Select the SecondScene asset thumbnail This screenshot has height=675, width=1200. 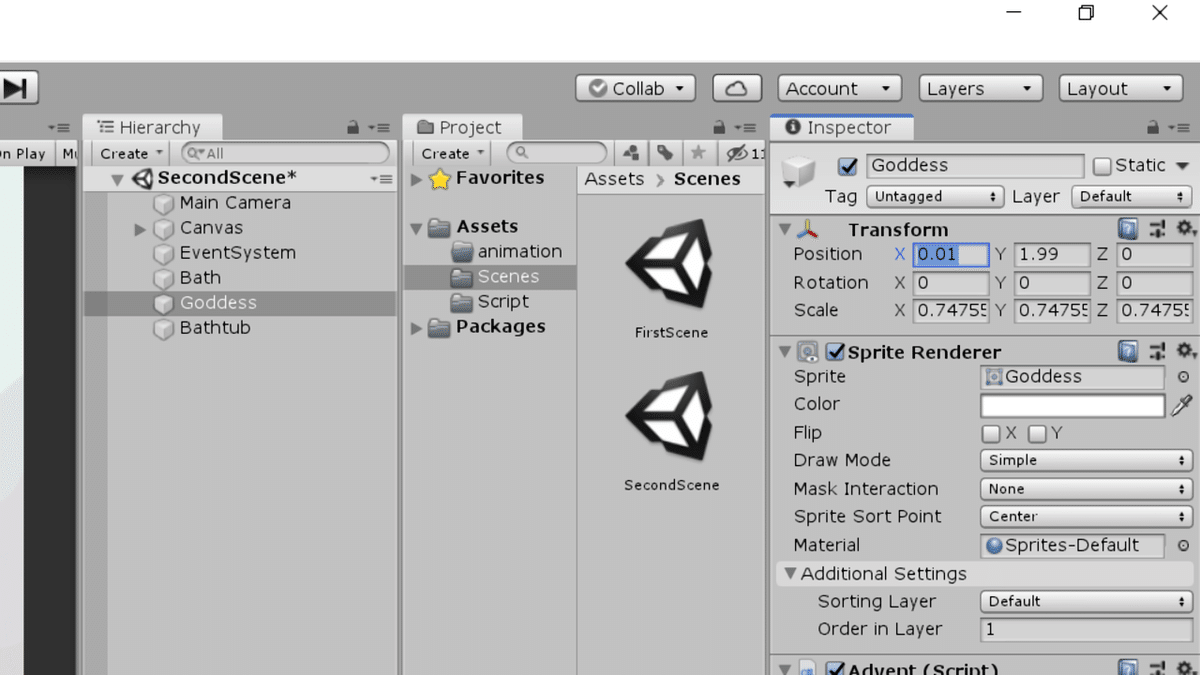(x=671, y=432)
